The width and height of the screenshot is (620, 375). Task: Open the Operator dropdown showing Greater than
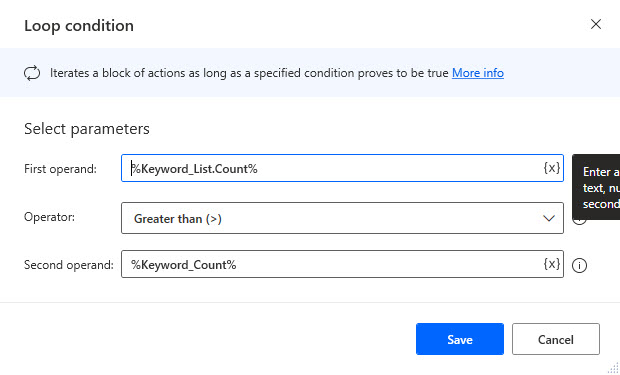pos(342,218)
